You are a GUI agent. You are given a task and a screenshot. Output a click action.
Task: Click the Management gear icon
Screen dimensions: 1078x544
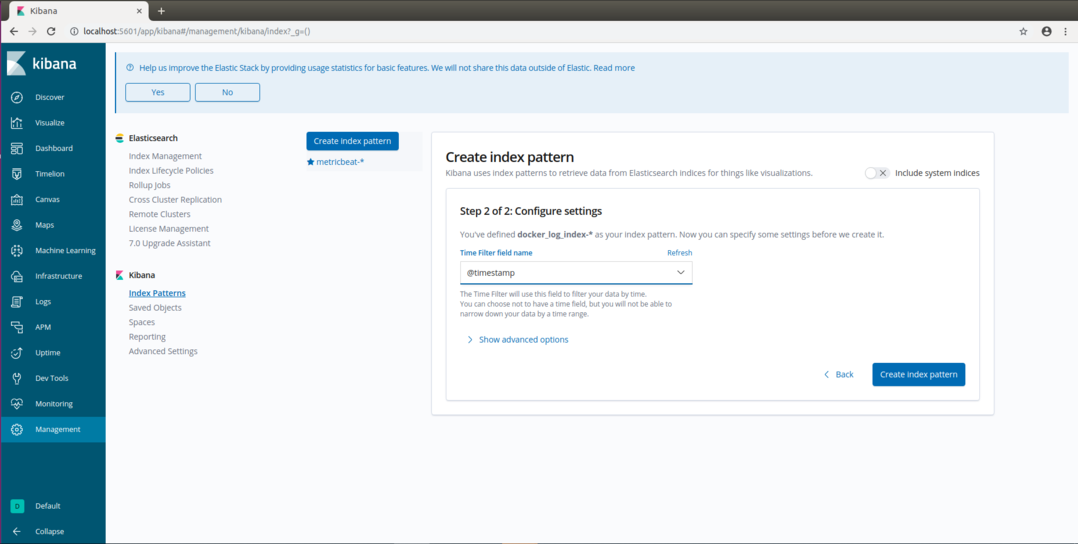[17, 429]
